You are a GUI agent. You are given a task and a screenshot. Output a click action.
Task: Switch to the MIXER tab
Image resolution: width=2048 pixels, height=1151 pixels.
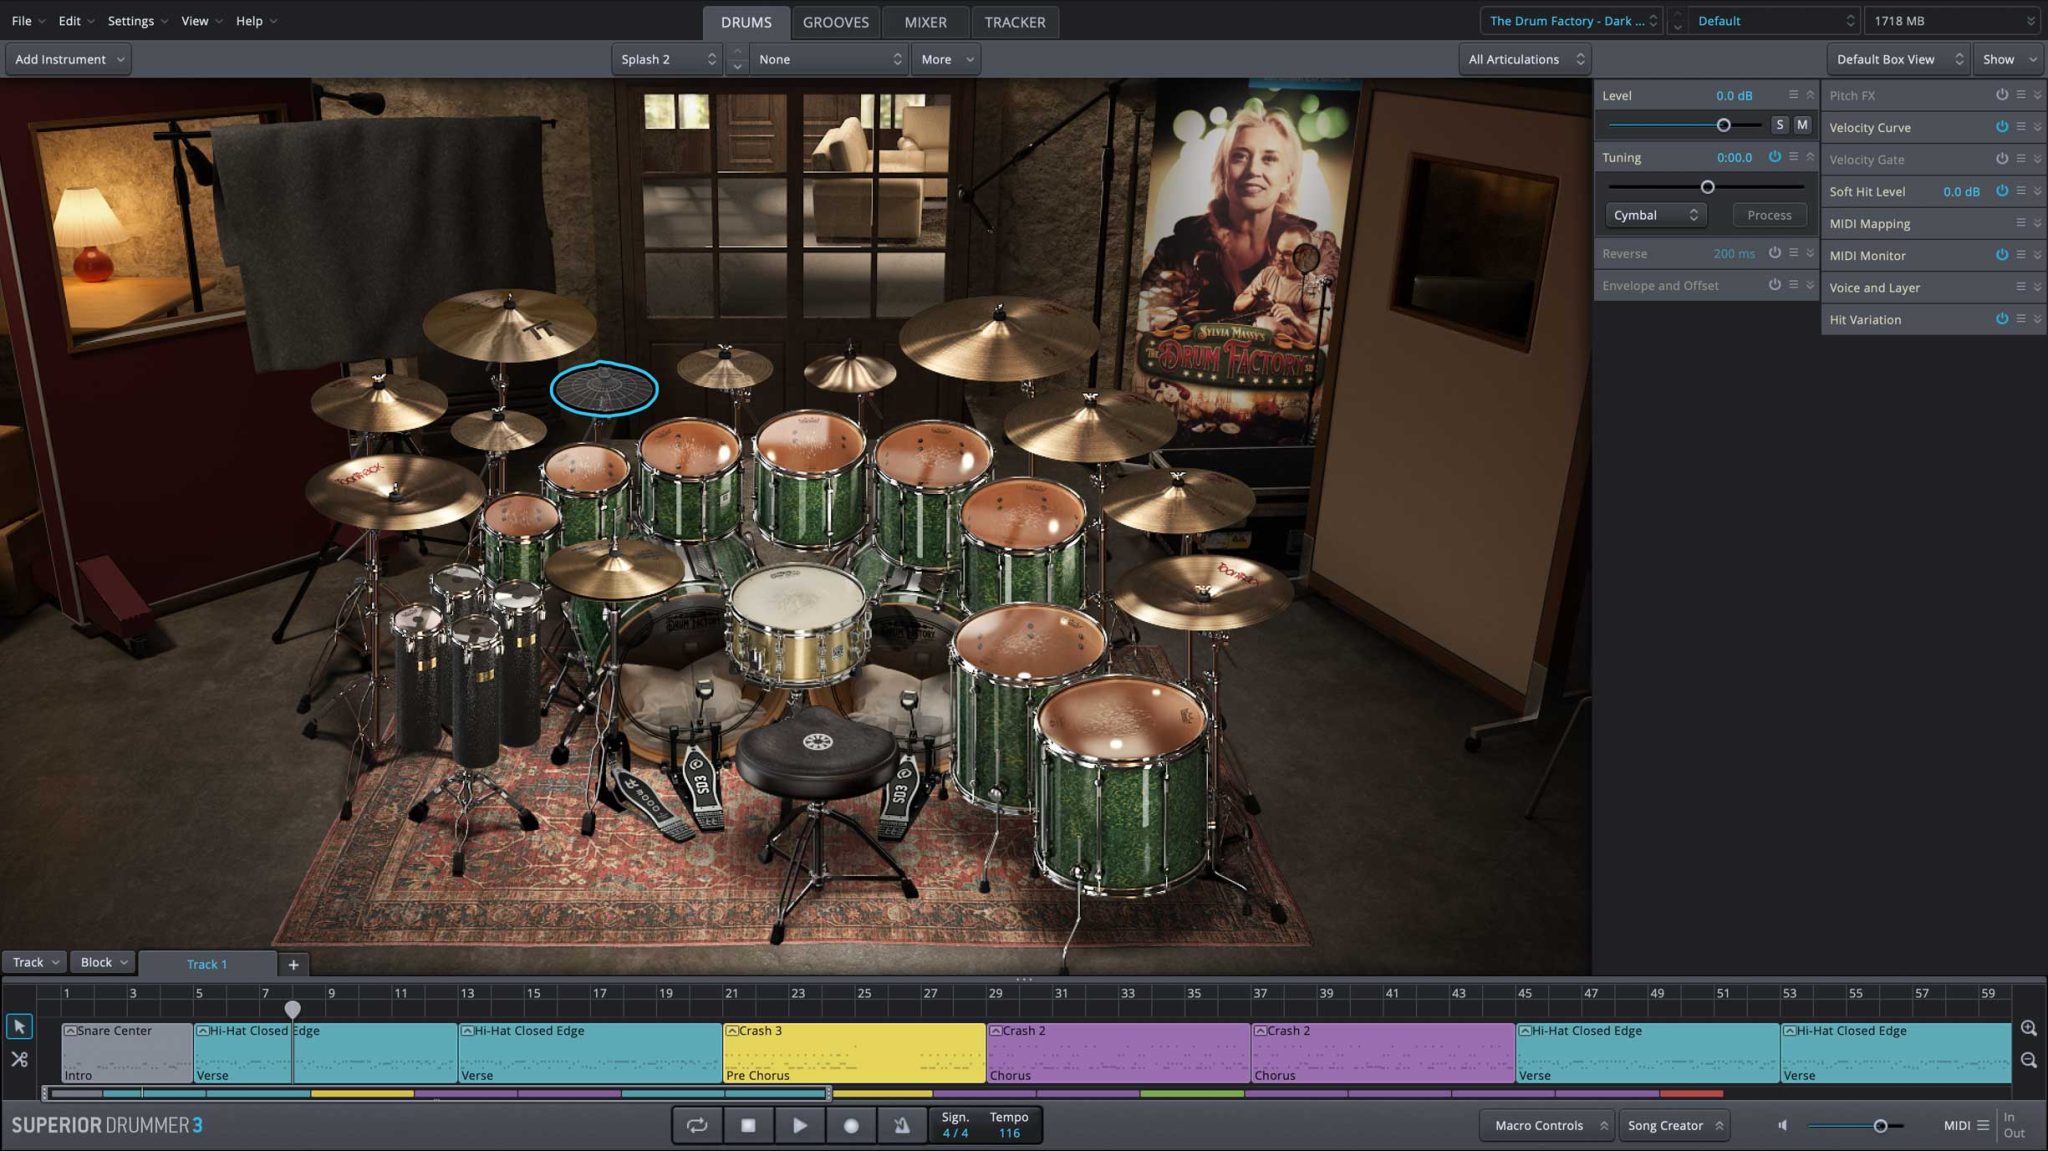pyautogui.click(x=925, y=22)
